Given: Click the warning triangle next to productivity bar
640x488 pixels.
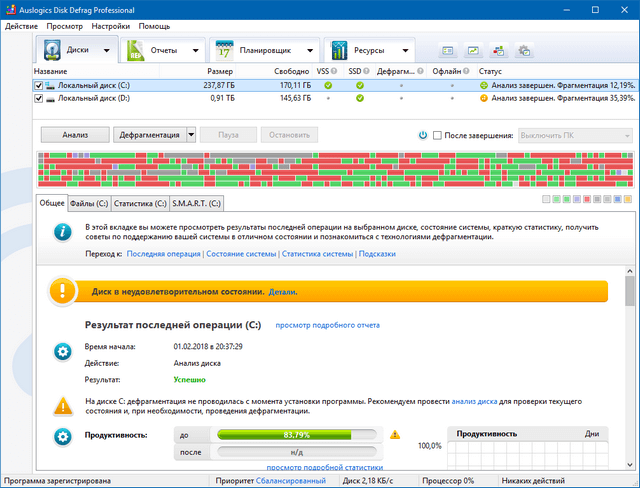Looking at the screenshot, I should pyautogui.click(x=394, y=435).
